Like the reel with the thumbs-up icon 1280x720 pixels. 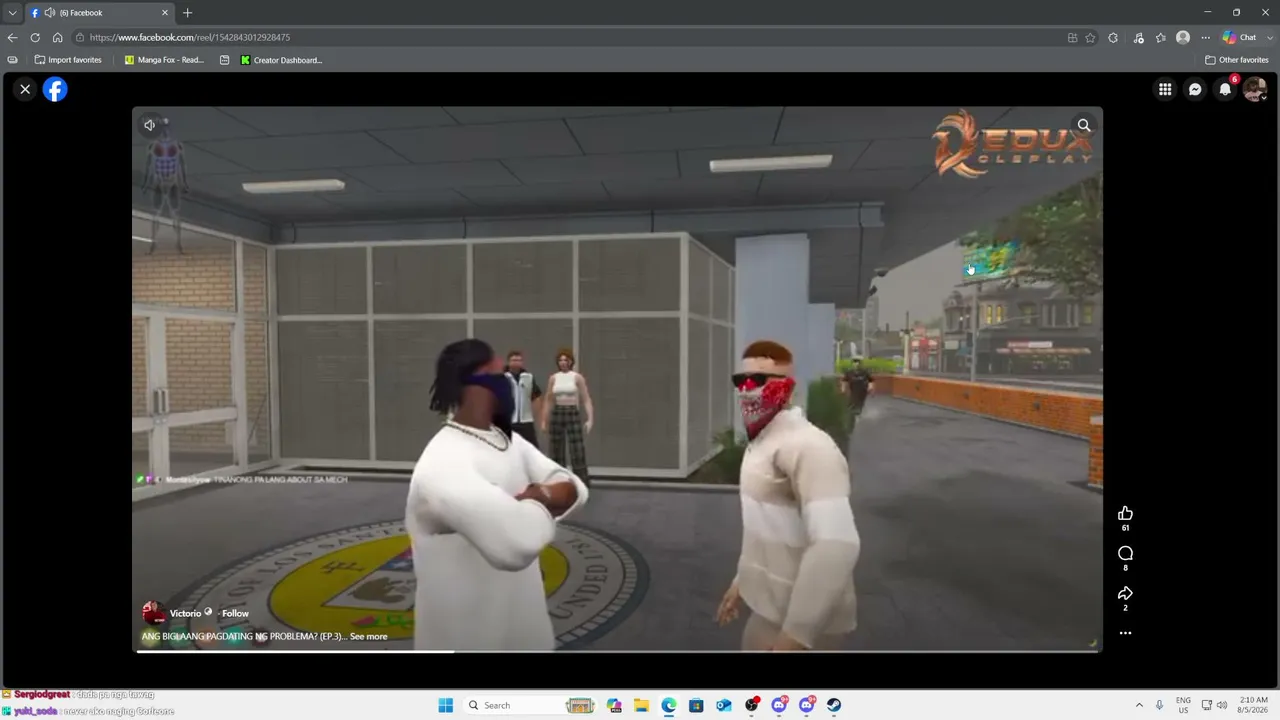point(1125,513)
